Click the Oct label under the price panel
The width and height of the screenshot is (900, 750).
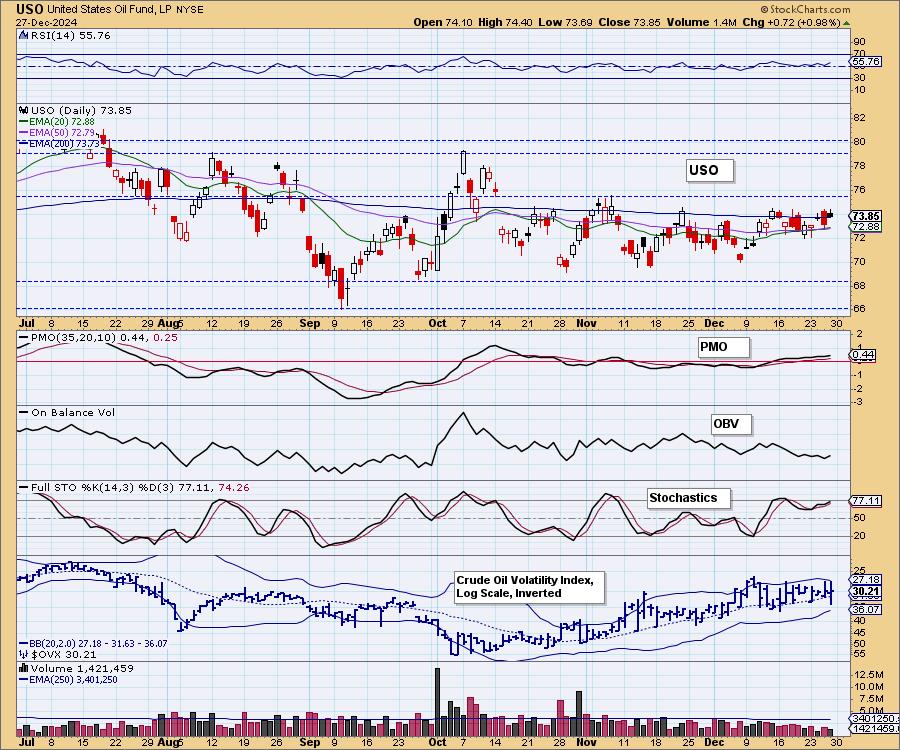tap(437, 323)
